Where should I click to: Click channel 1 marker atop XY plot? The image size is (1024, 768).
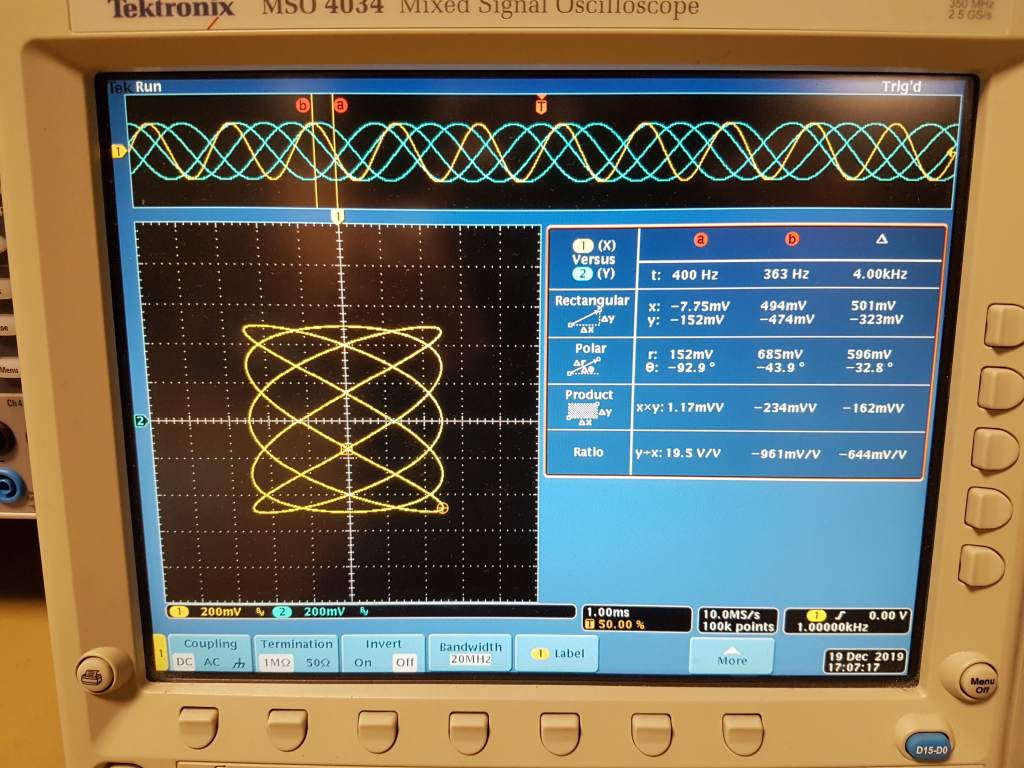pyautogui.click(x=338, y=216)
